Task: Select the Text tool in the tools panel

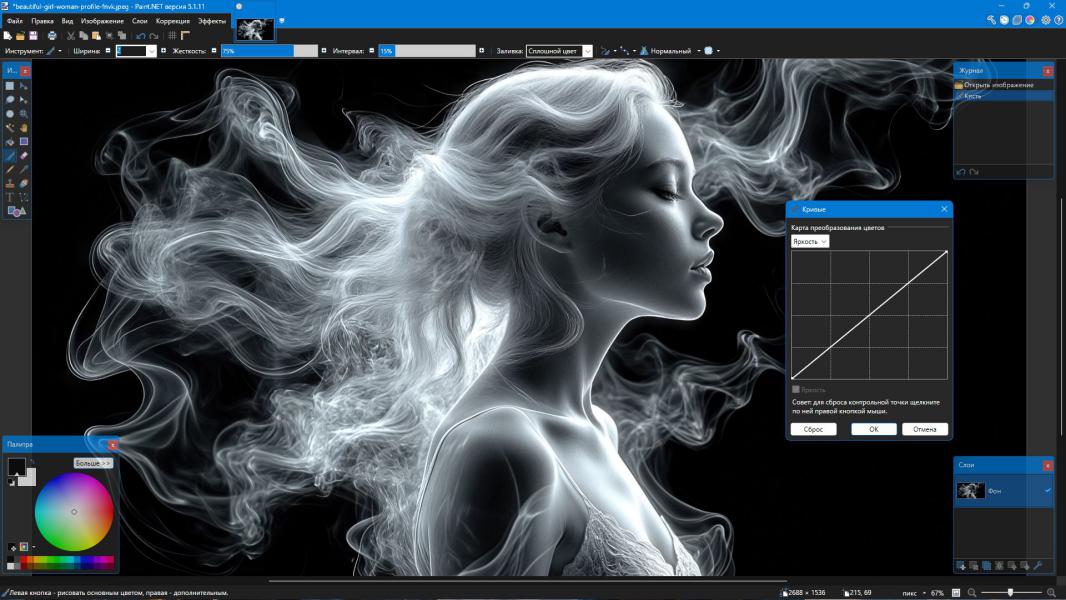Action: click(x=10, y=198)
